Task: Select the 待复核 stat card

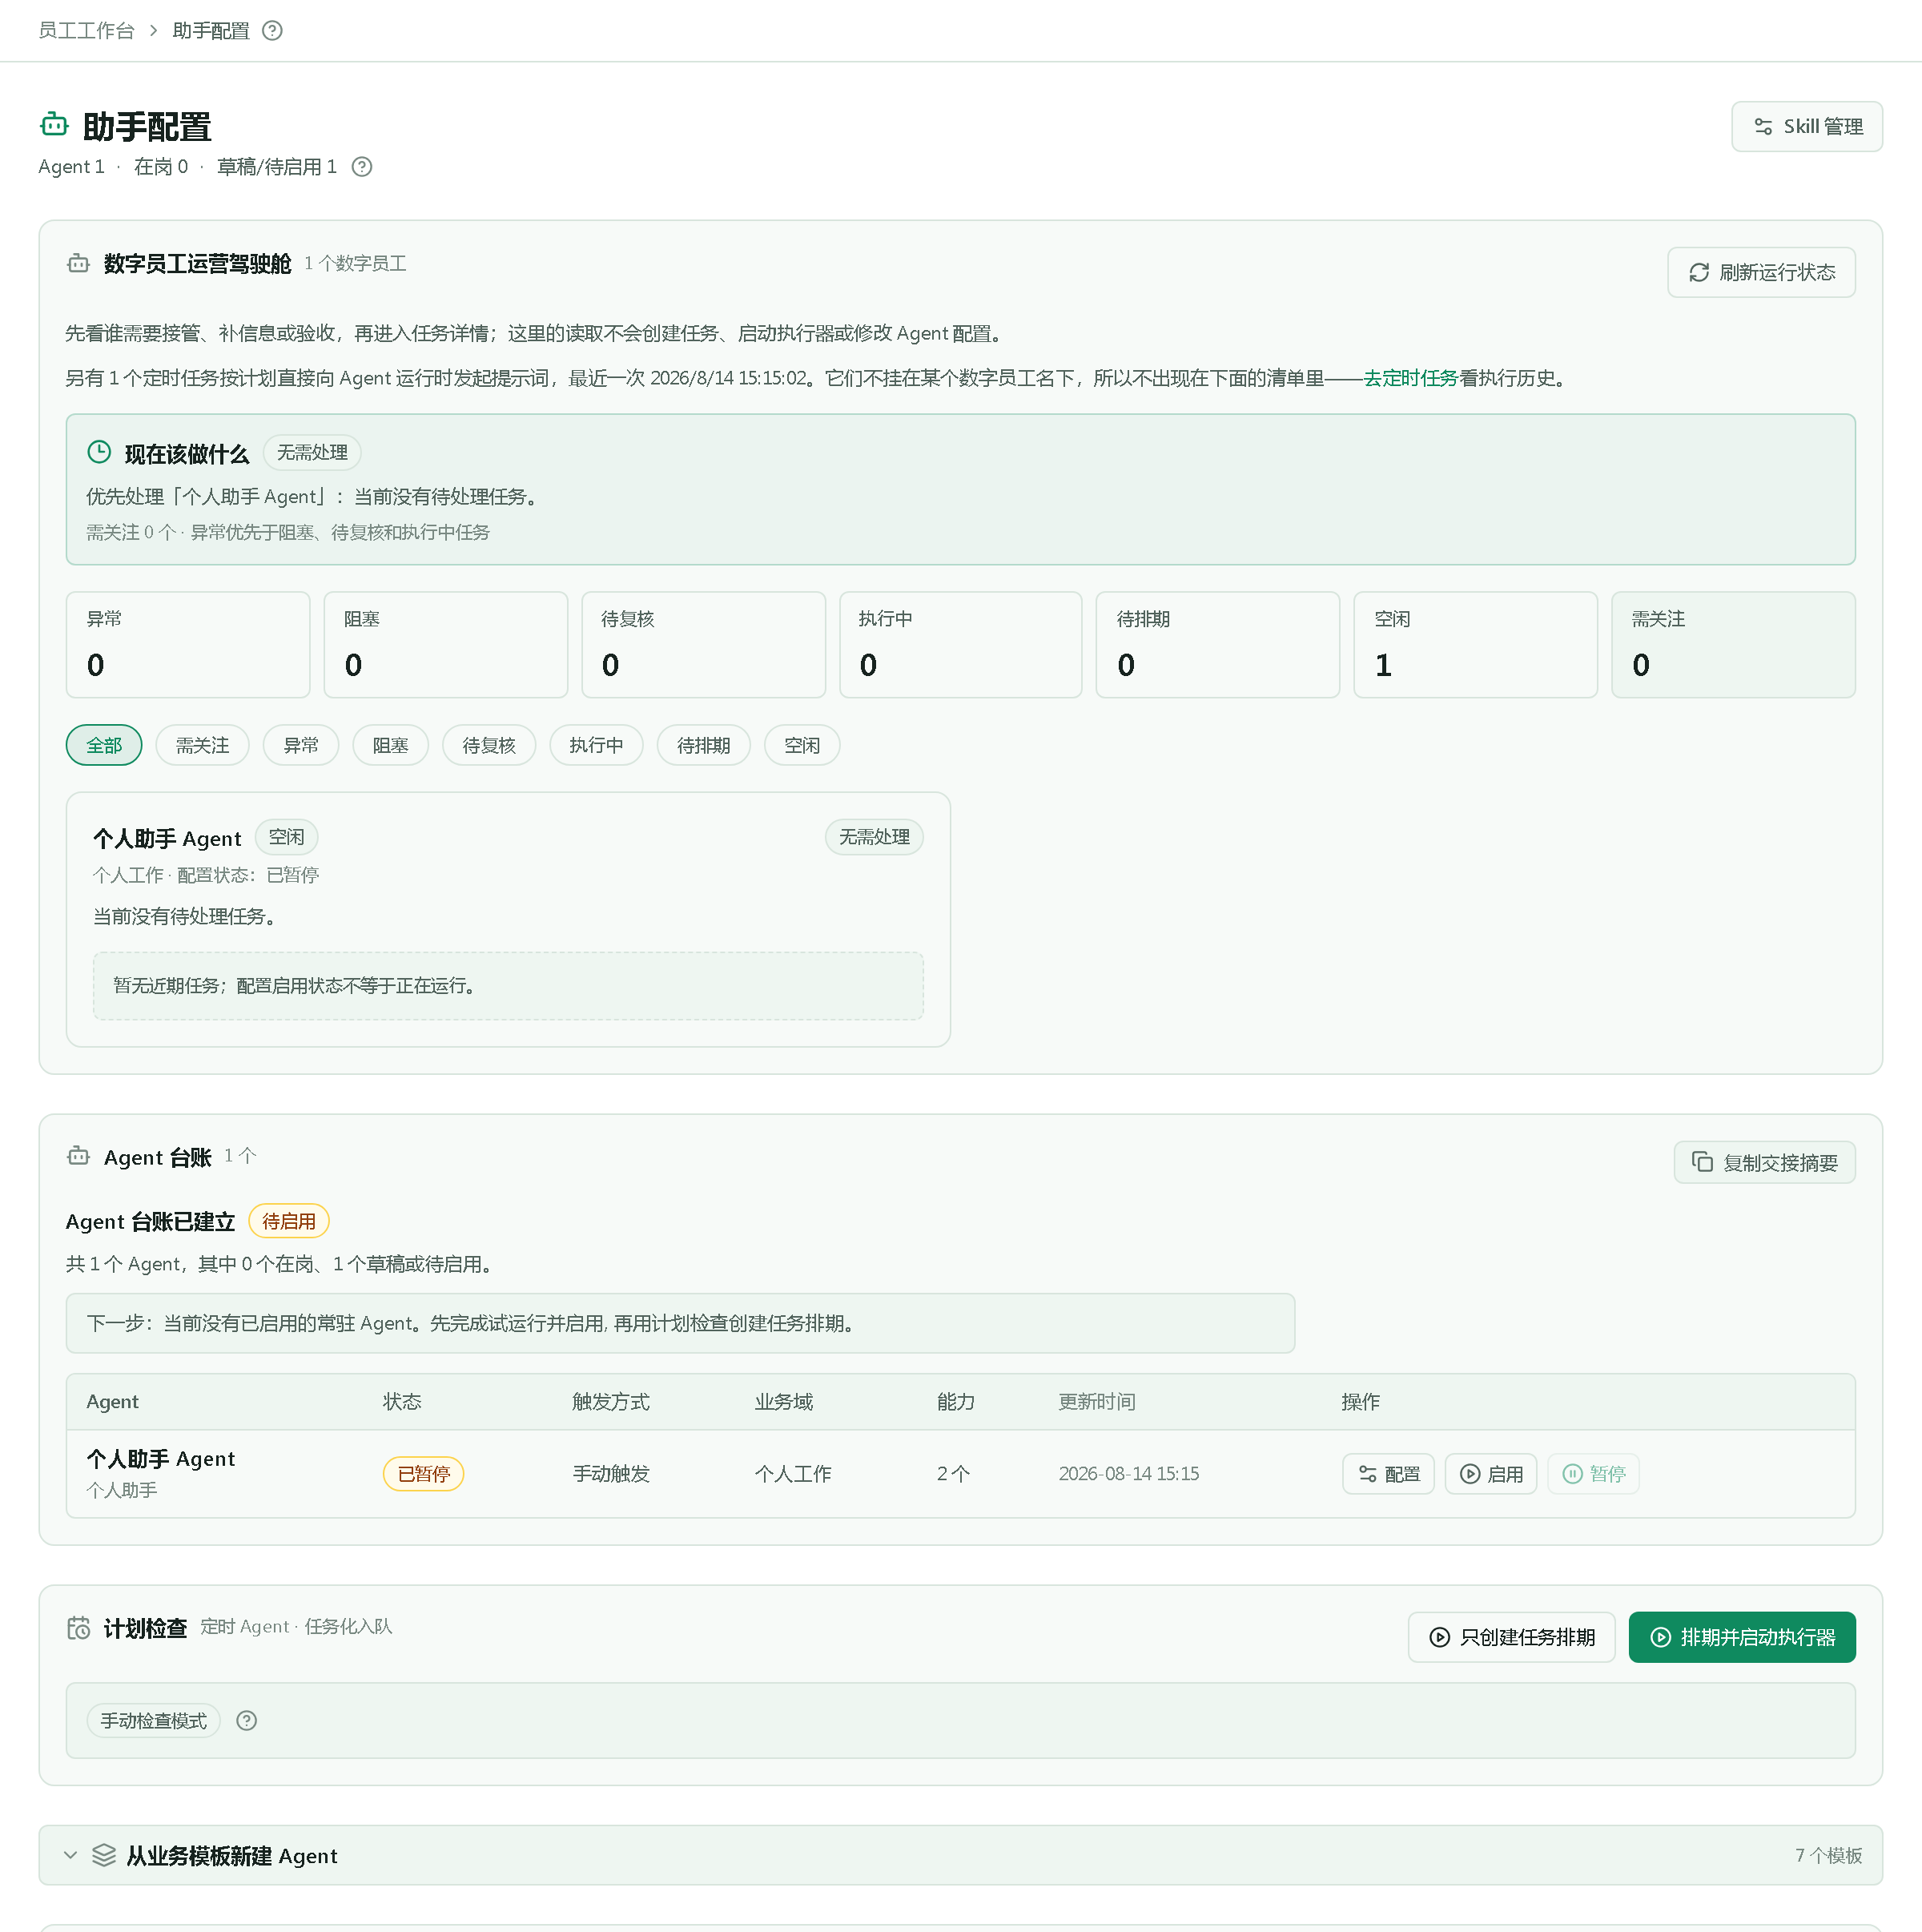Action: pyautogui.click(x=703, y=645)
